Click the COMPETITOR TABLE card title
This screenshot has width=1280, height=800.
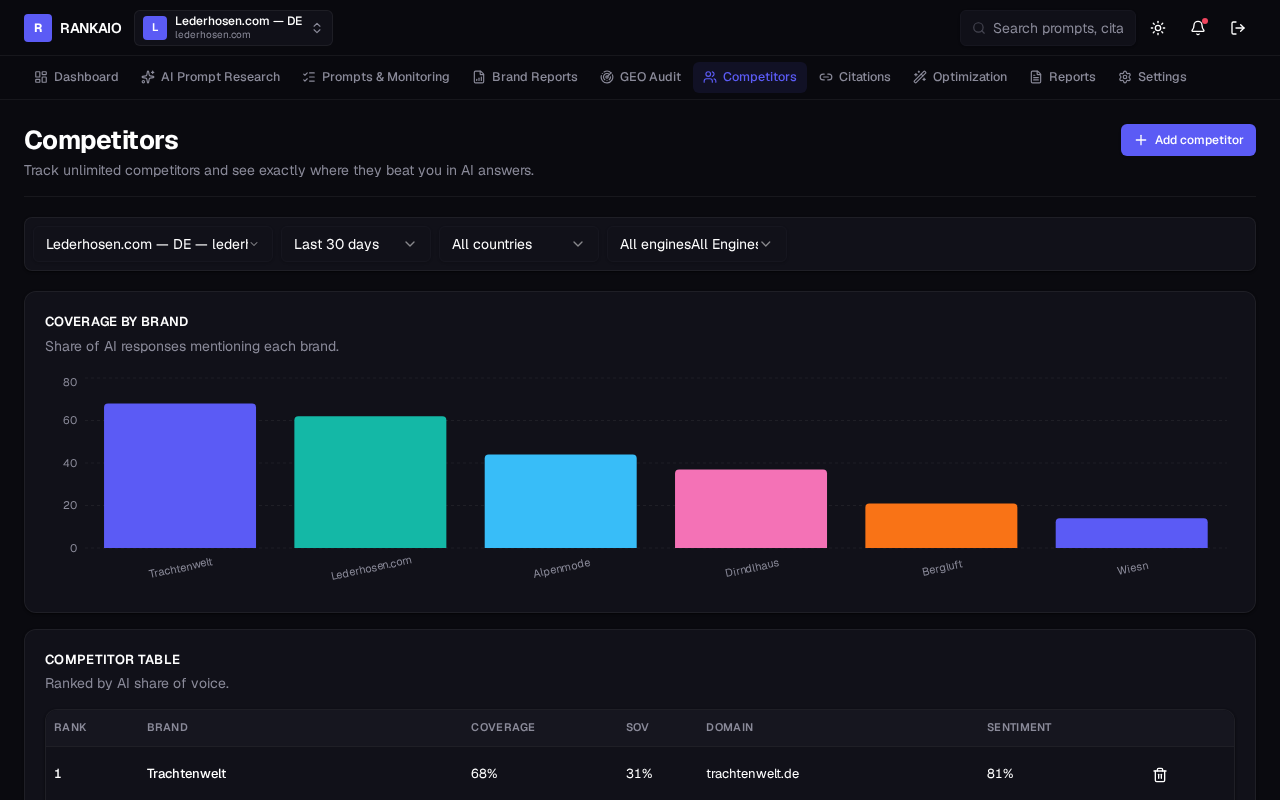coord(112,660)
